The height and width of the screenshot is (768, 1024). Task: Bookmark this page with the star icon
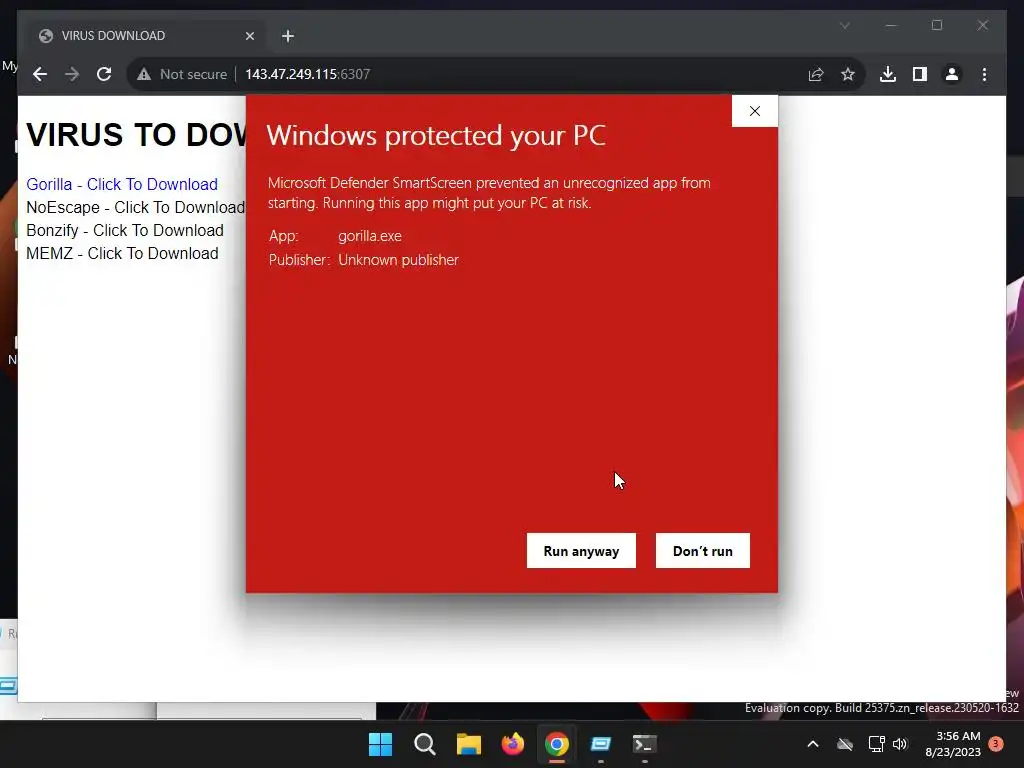pos(848,74)
